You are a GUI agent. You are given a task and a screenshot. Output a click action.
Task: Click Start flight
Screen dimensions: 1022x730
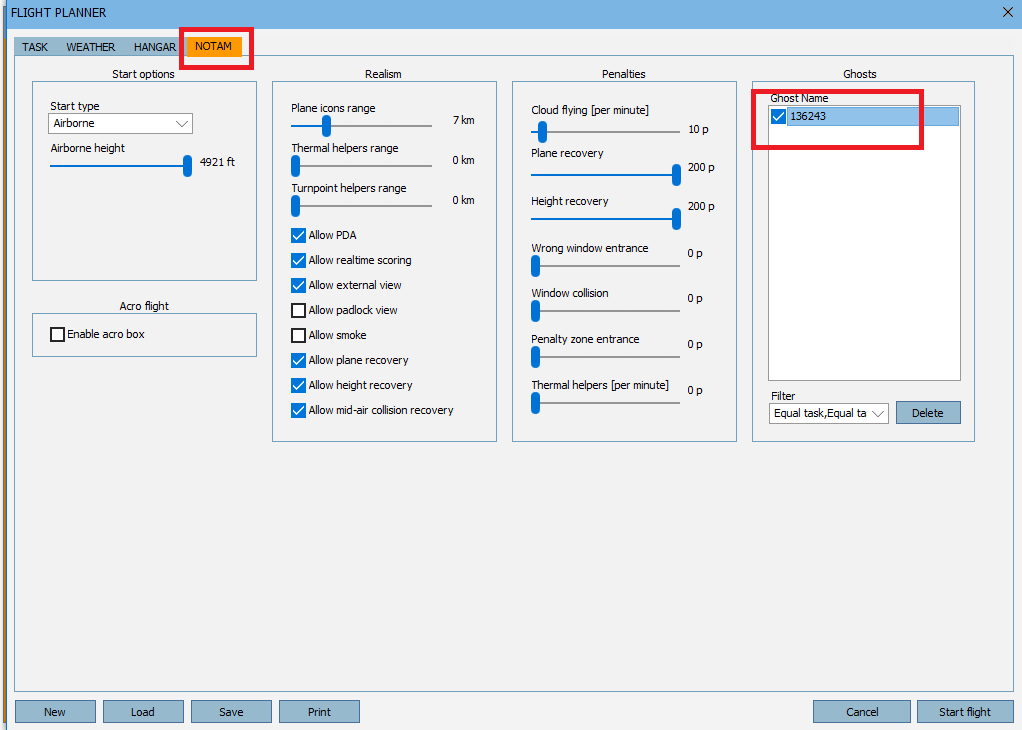(964, 711)
